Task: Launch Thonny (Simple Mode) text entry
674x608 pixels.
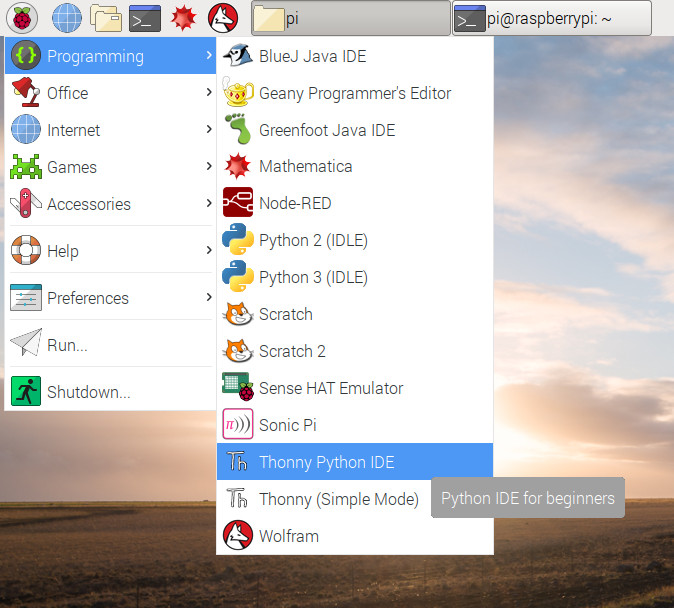Action: (x=339, y=500)
